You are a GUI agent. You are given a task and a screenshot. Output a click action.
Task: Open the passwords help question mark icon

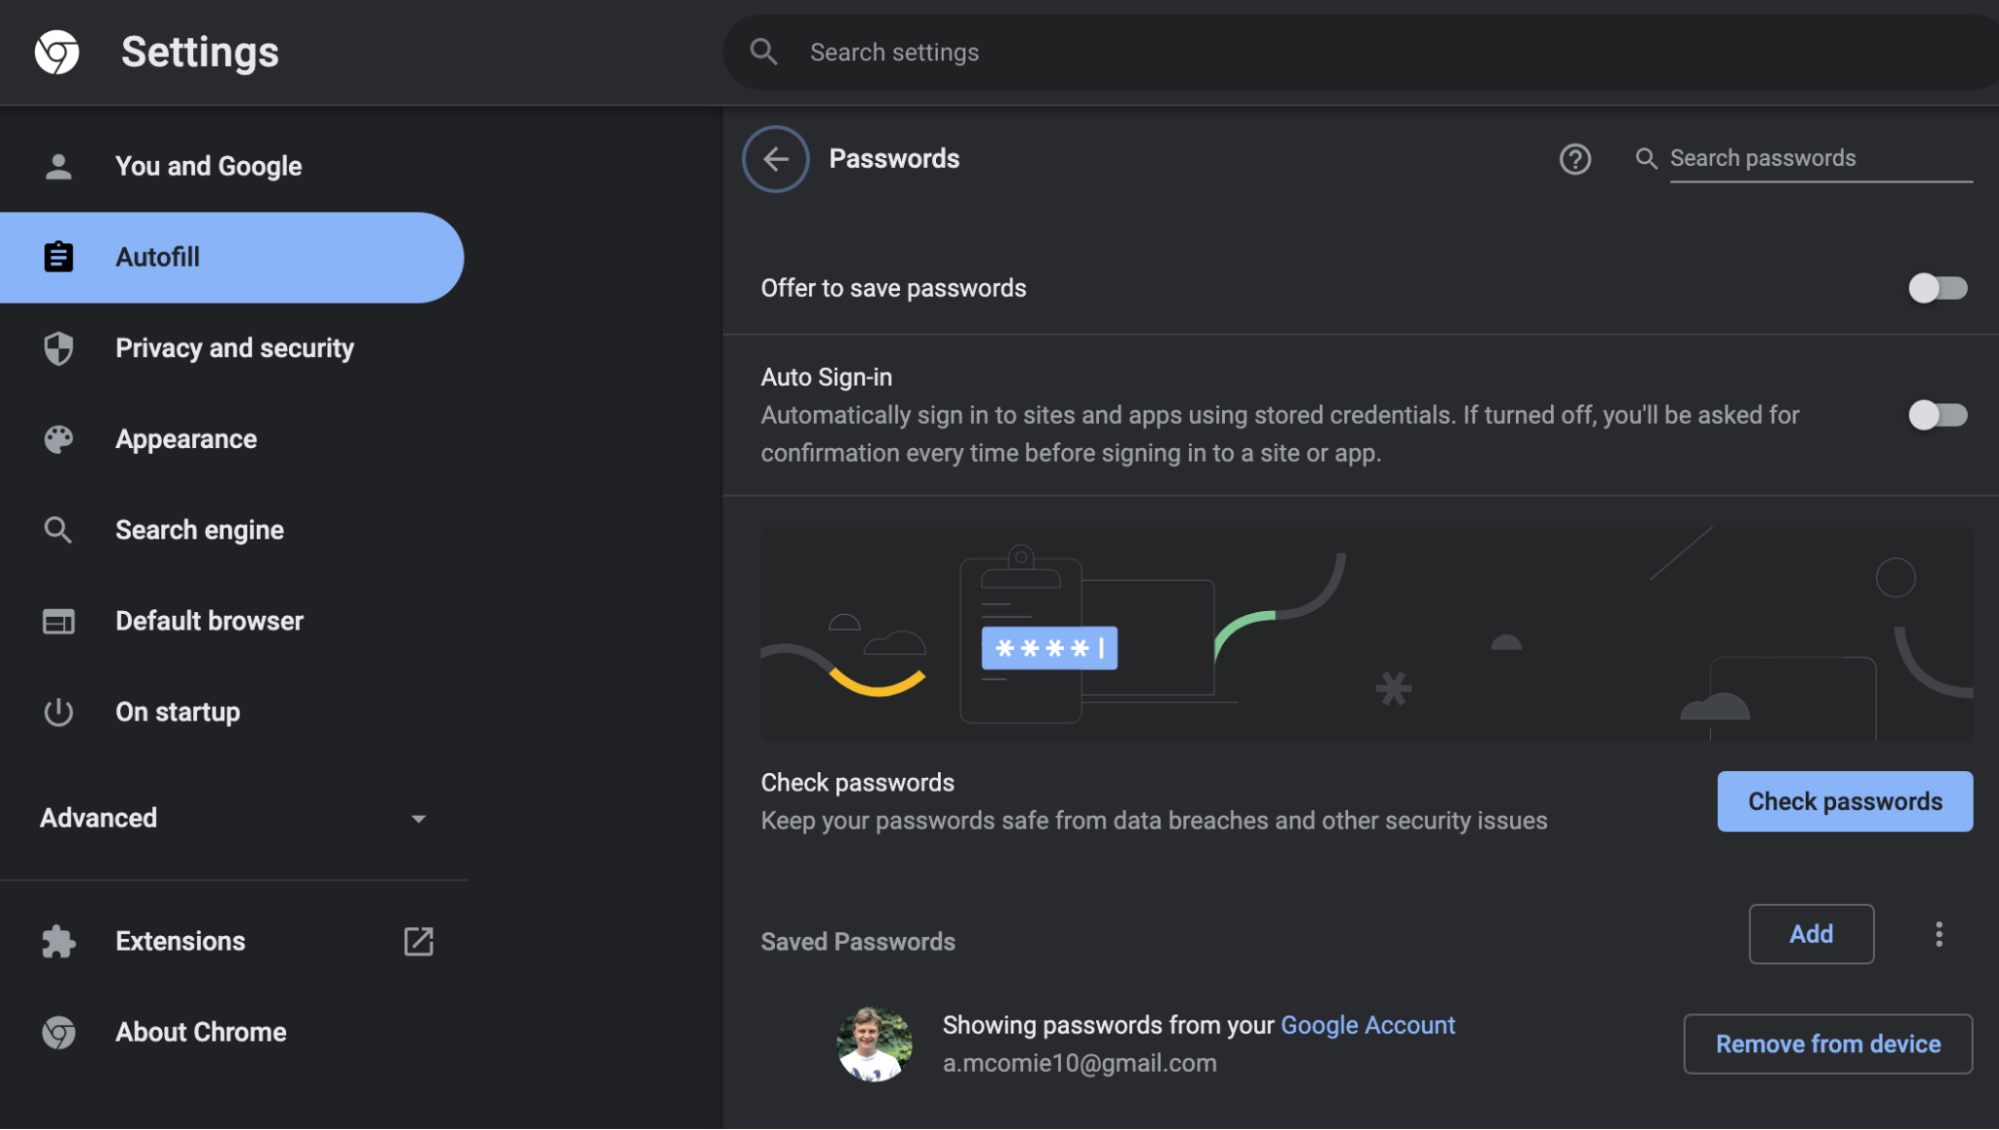pos(1574,159)
